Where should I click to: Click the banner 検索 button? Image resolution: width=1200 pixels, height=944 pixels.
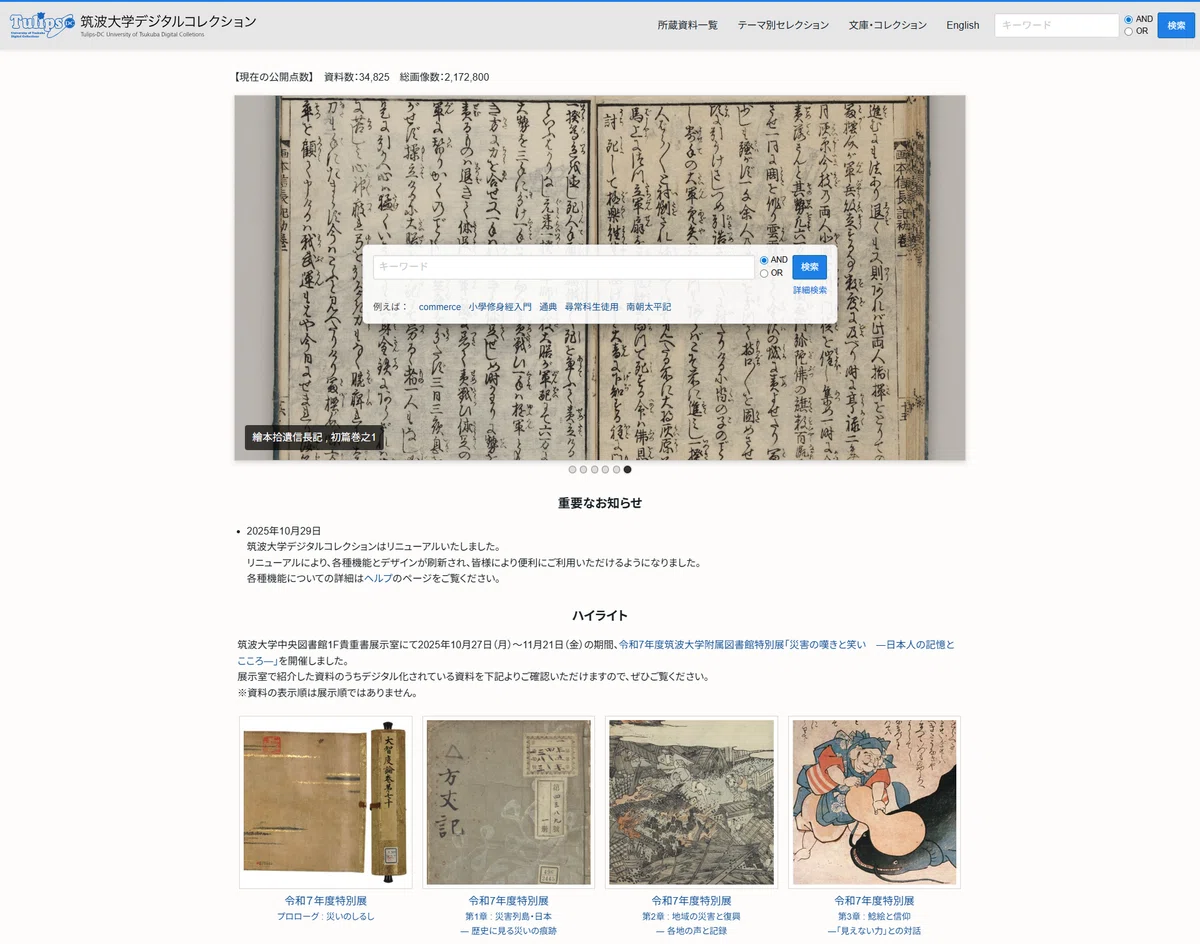pos(810,267)
